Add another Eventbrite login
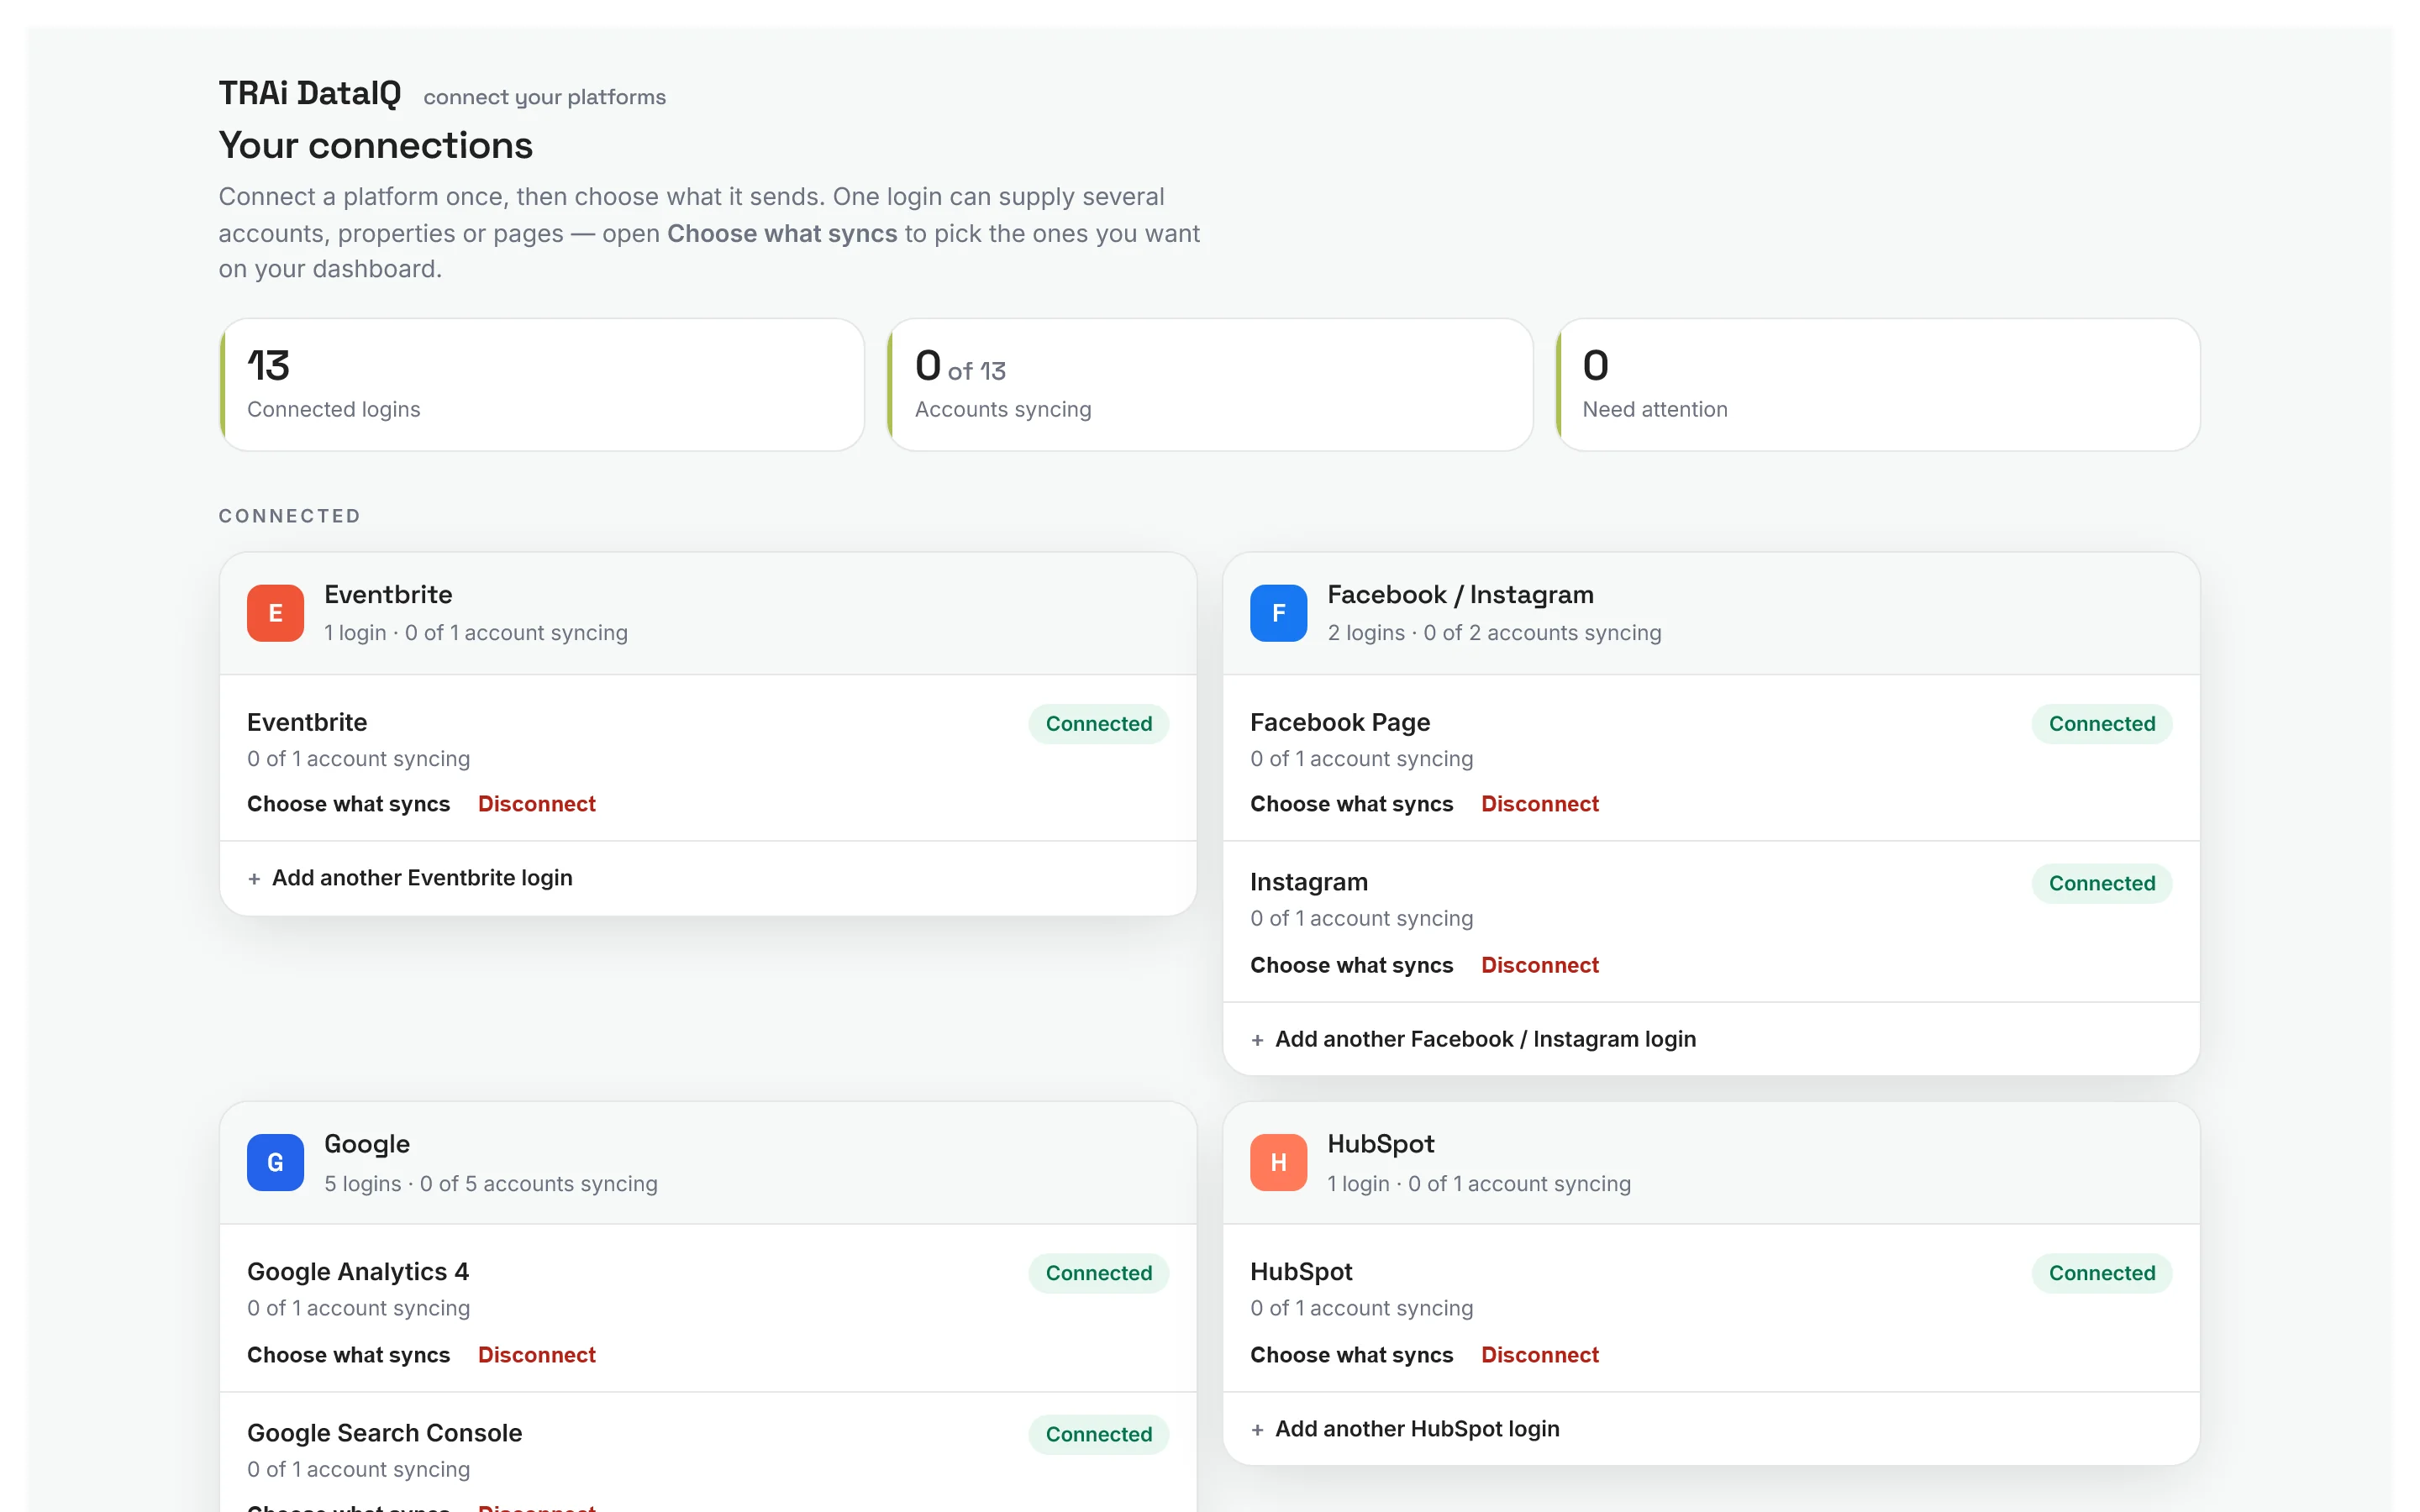Screen dimensions: 2420x1512 [x=410, y=878]
